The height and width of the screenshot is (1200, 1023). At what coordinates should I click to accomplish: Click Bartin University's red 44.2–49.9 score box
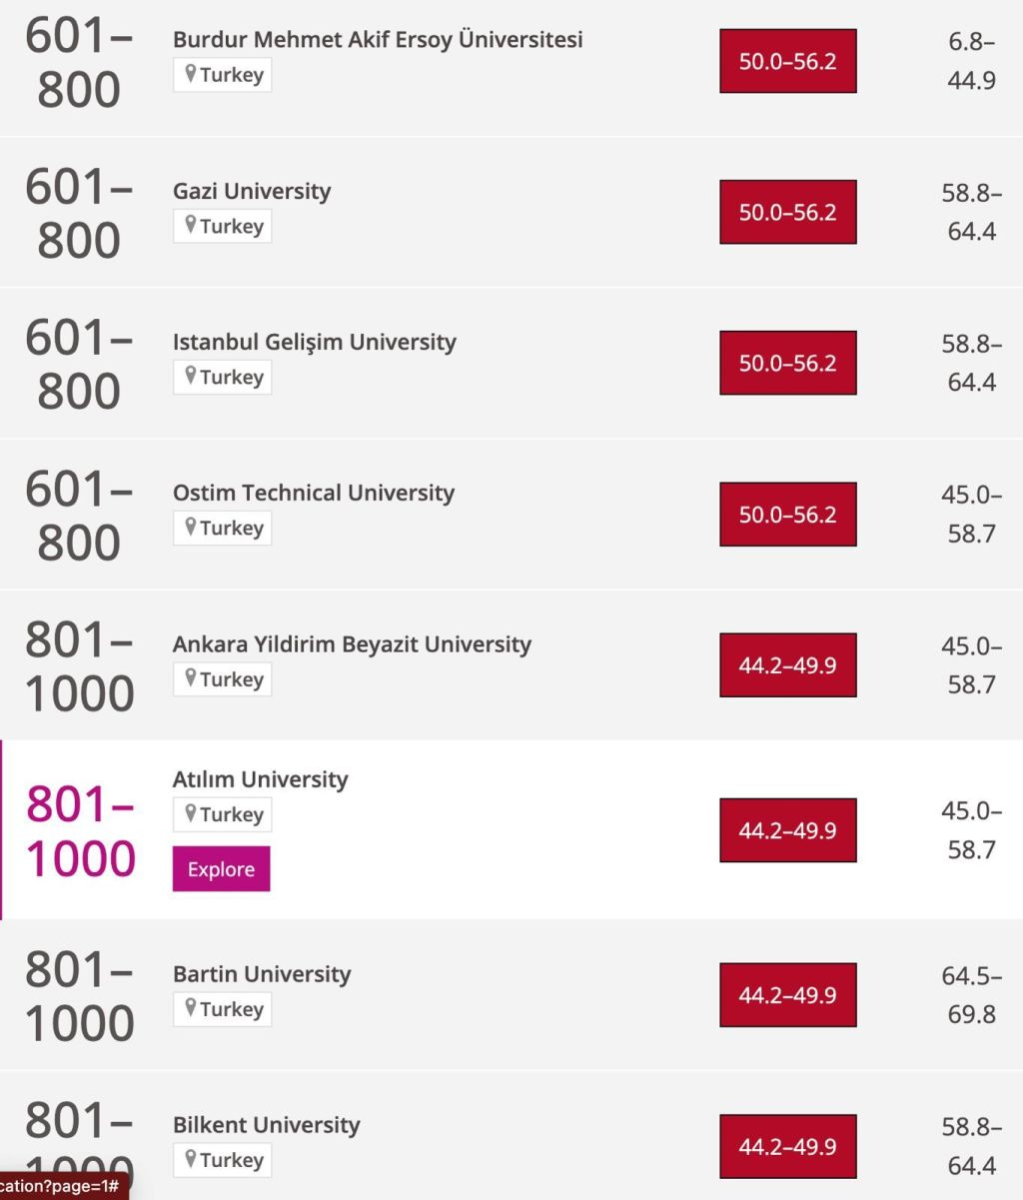pyautogui.click(x=788, y=995)
